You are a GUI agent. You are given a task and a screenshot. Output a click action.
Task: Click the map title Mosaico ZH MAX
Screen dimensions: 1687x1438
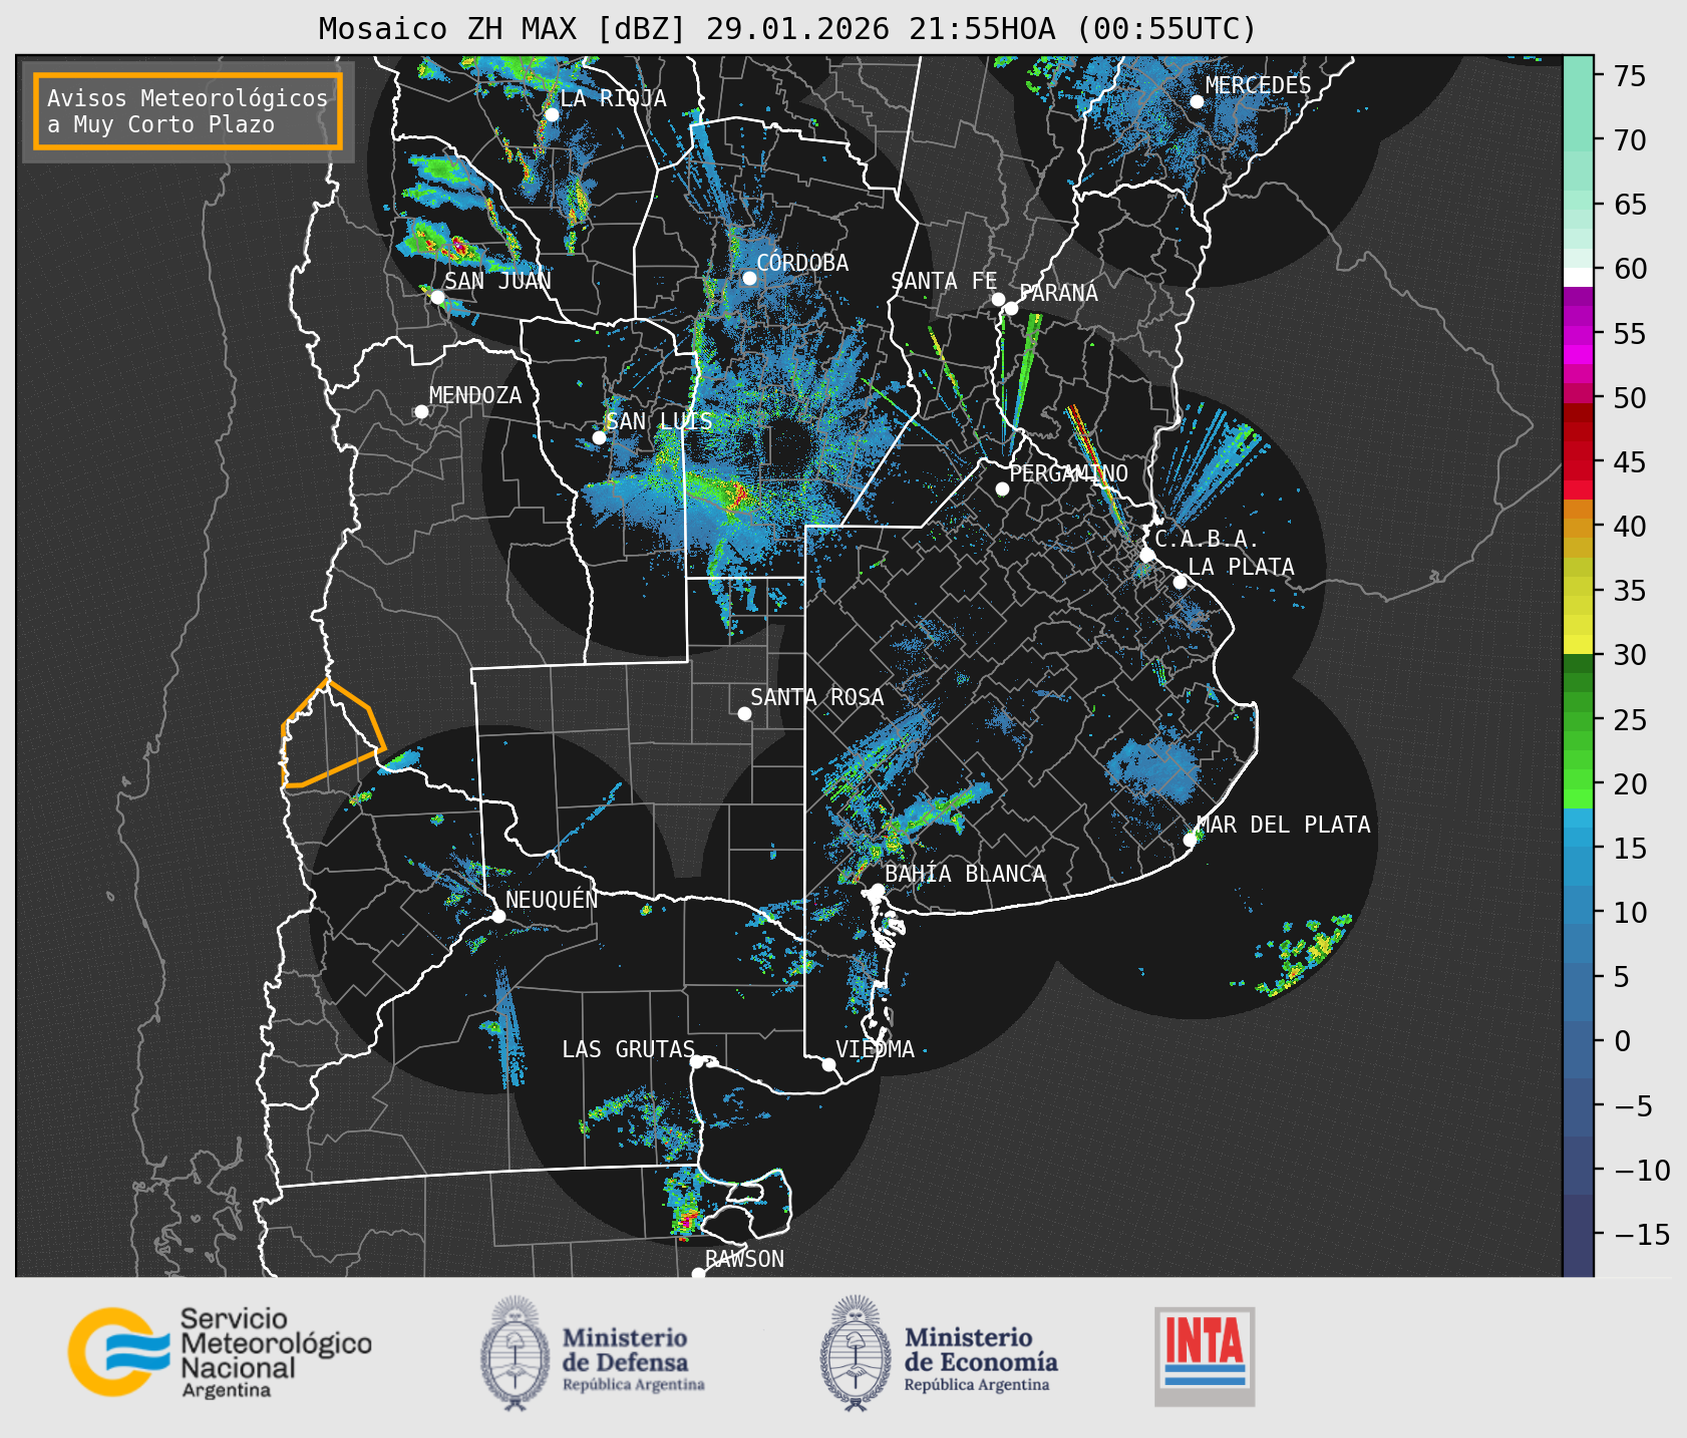pos(786,29)
